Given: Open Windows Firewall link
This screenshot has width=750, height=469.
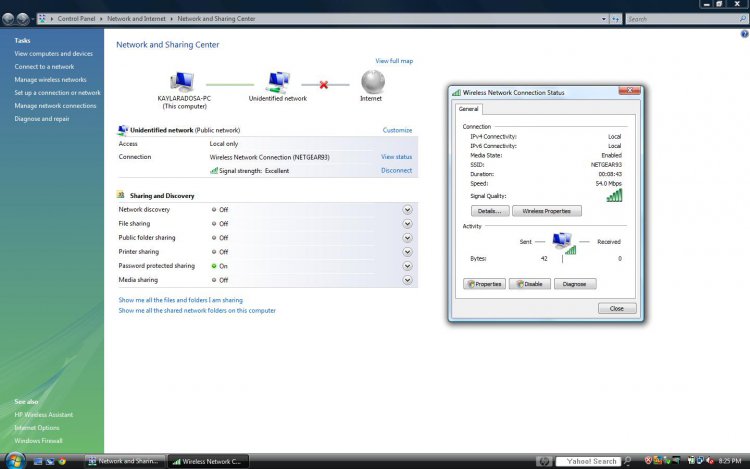Looking at the screenshot, I should point(38,440).
